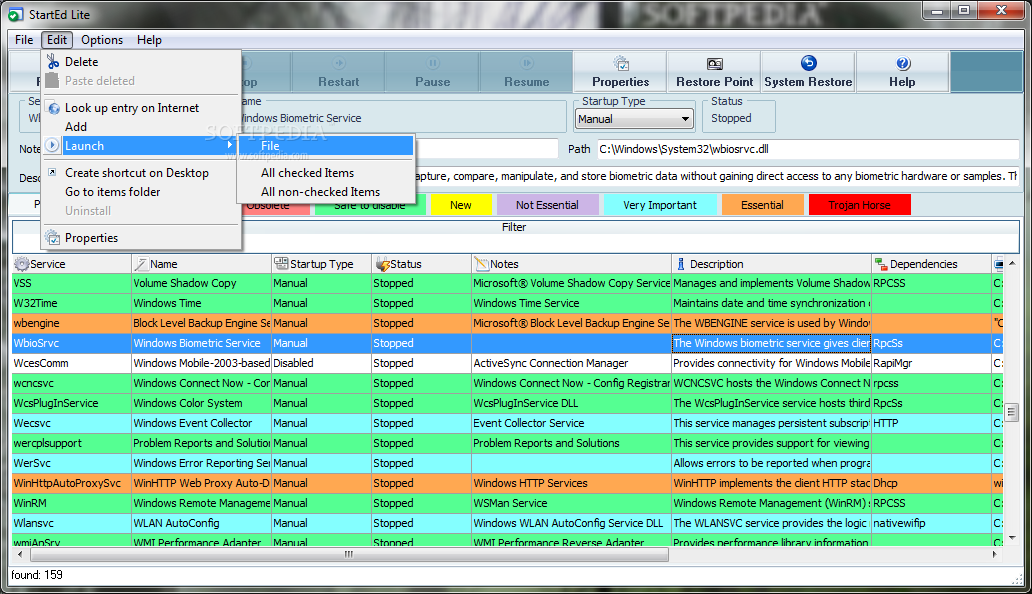1032x594 pixels.
Task: Select the Wecsvc service row
Action: [507, 423]
